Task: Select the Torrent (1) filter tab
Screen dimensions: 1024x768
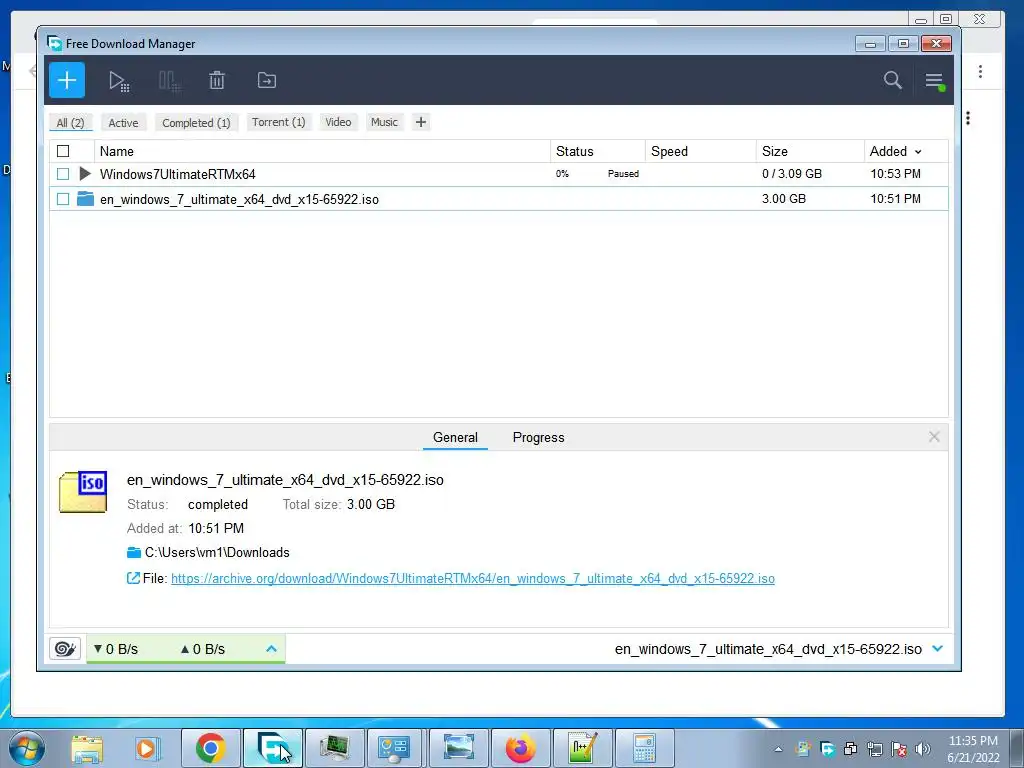Action: pos(279,122)
